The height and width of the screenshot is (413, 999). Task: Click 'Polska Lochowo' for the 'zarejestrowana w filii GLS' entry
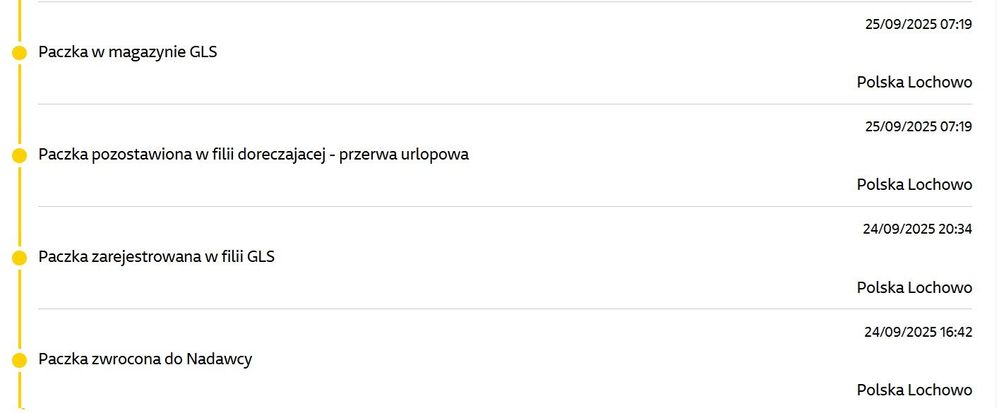[x=914, y=287]
